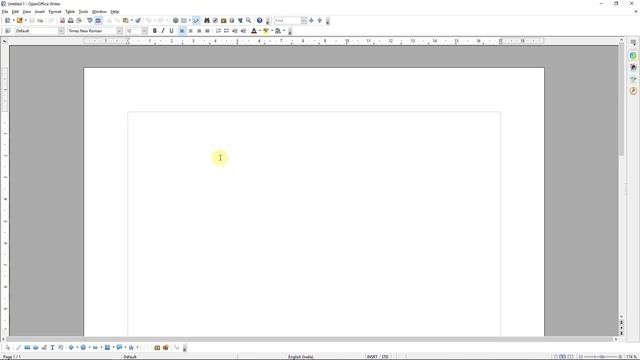Screen dimensions: 640x360
Task: Toggle the Show Draw Functions button
Action: click(x=196, y=20)
